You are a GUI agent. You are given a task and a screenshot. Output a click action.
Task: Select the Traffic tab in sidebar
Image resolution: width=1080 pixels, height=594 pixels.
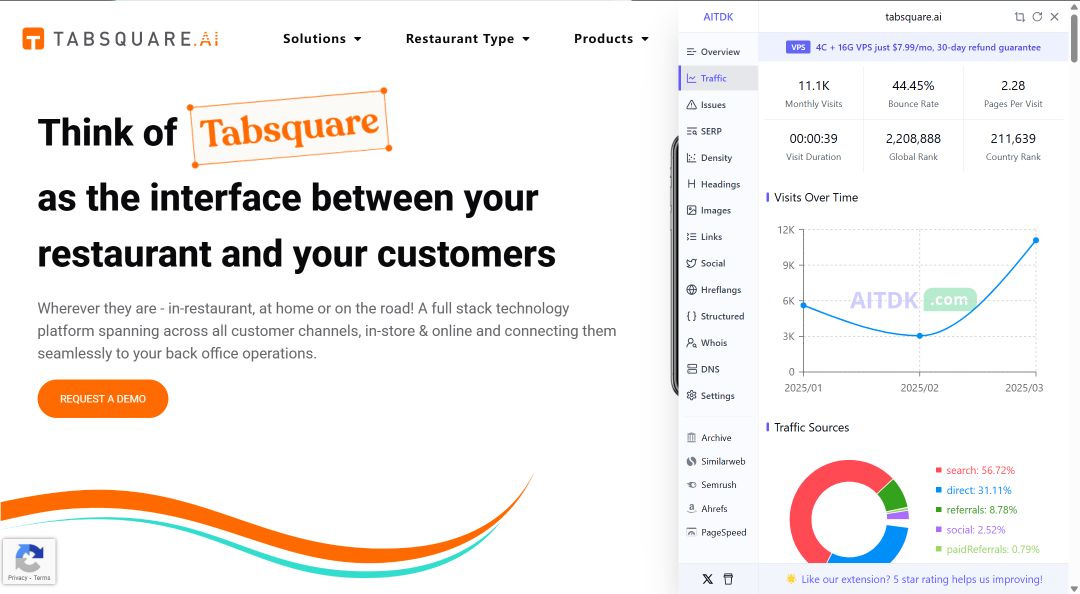[718, 79]
